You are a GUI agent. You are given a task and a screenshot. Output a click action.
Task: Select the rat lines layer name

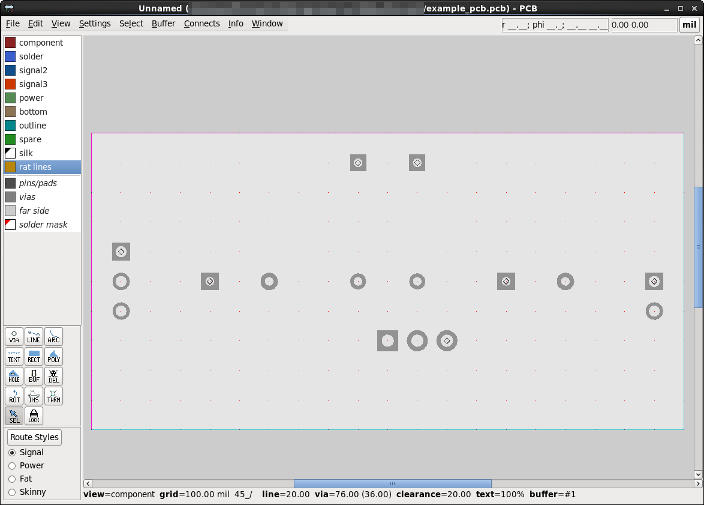(35, 167)
